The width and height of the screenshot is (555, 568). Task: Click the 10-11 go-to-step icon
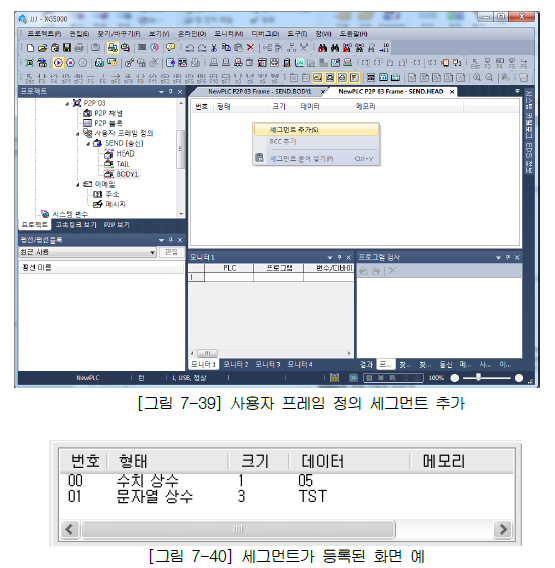(385, 48)
